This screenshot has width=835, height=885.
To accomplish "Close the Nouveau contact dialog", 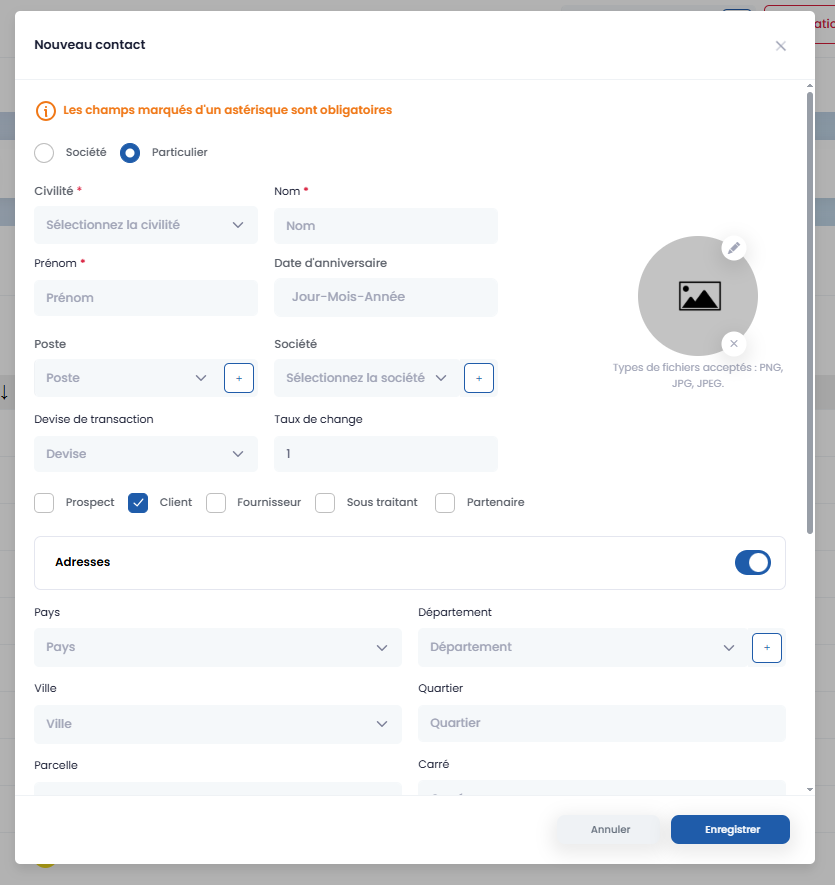I will tap(781, 46).
